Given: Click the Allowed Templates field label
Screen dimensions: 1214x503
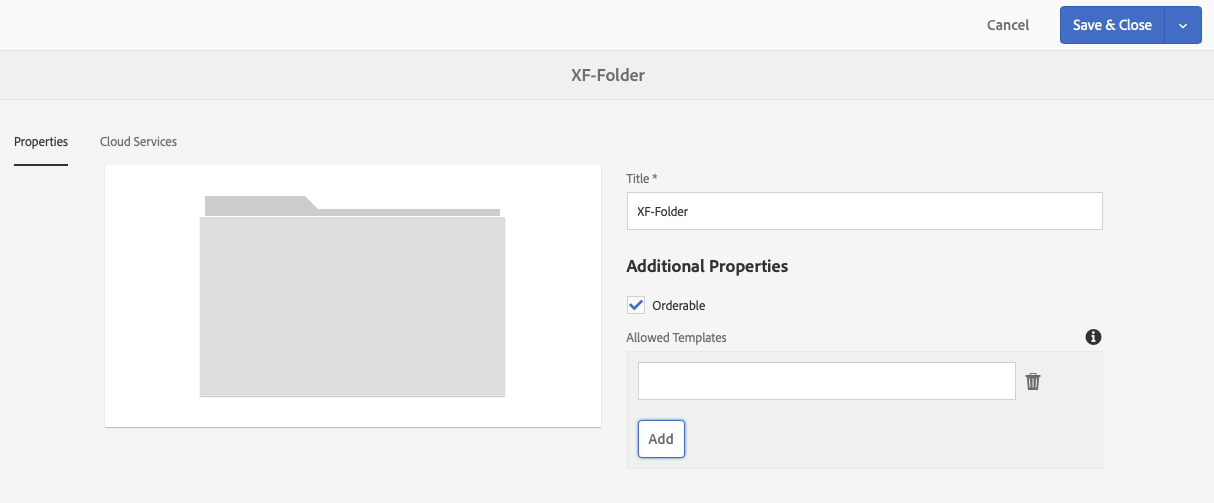Looking at the screenshot, I should (676, 338).
